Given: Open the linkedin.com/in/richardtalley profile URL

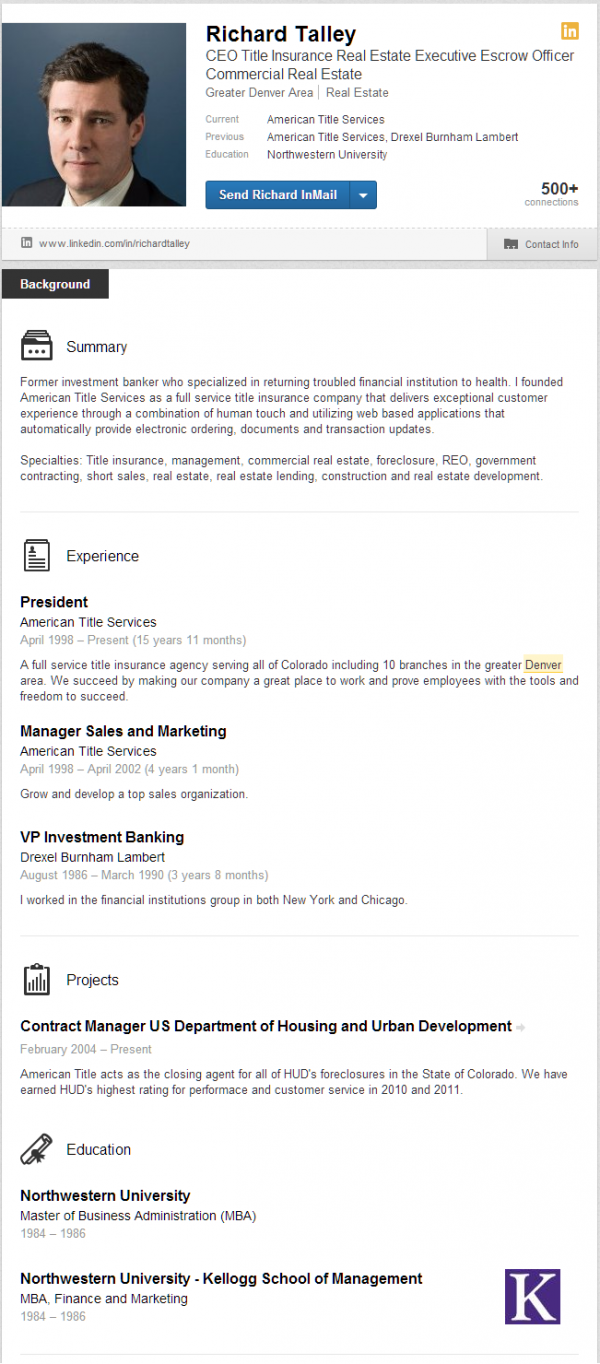Looking at the screenshot, I should 114,244.
